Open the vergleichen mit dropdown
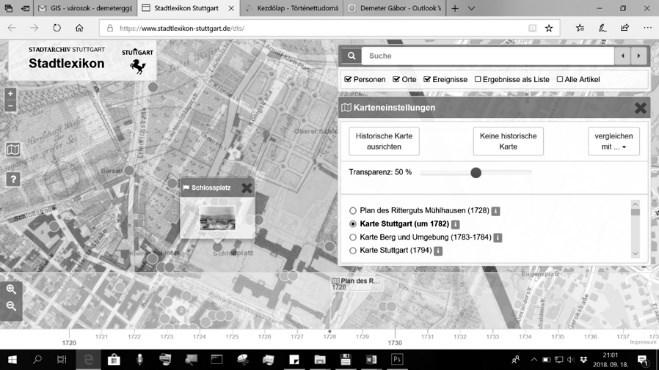The image size is (659, 370). pos(614,141)
